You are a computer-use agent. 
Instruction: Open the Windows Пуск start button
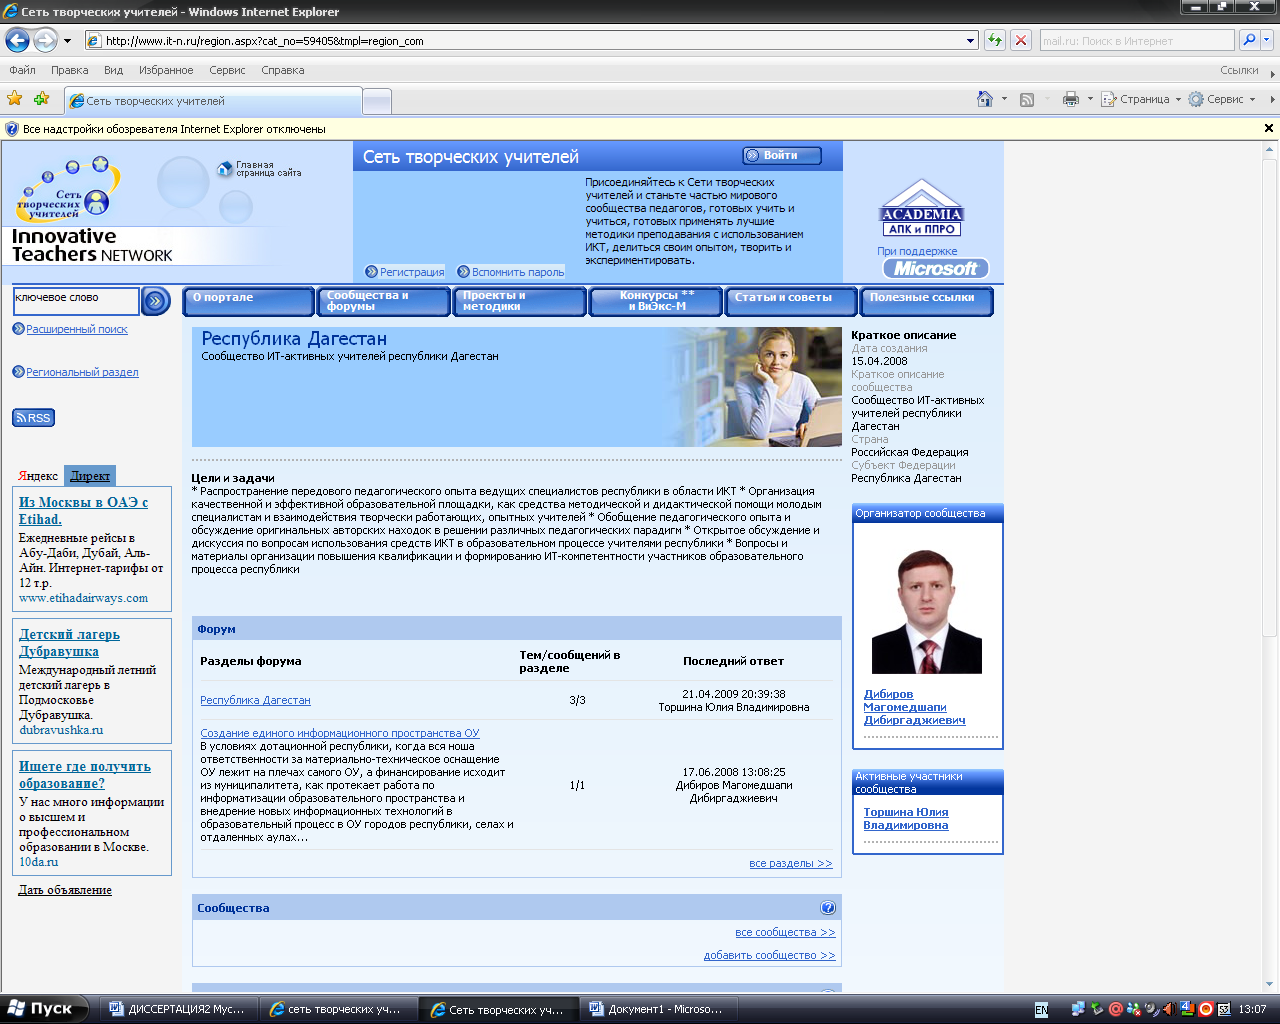44,1009
